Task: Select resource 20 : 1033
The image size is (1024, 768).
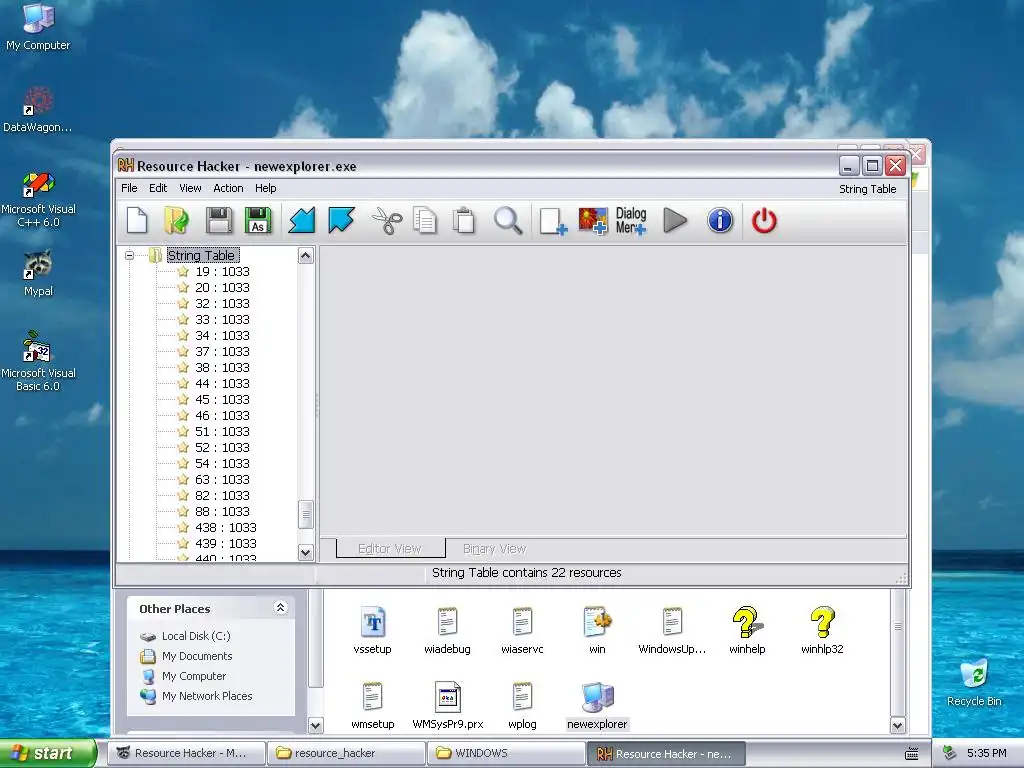Action: pos(222,287)
